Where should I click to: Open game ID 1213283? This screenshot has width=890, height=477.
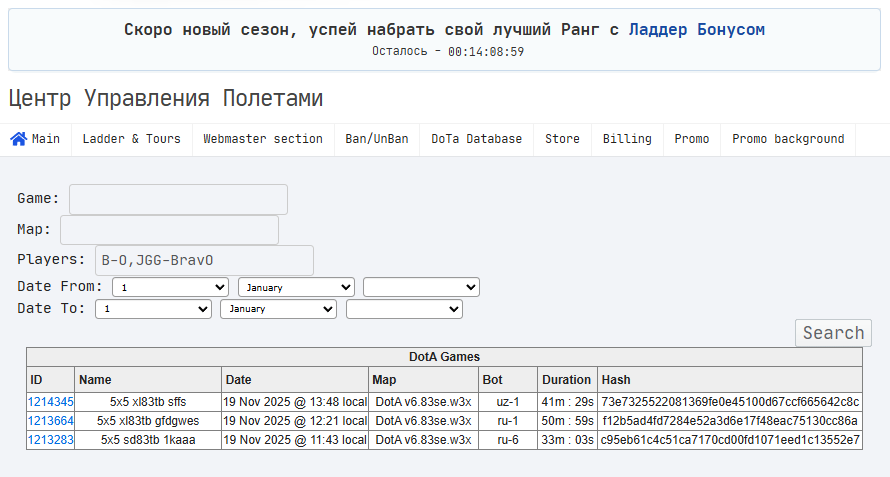coord(50,440)
